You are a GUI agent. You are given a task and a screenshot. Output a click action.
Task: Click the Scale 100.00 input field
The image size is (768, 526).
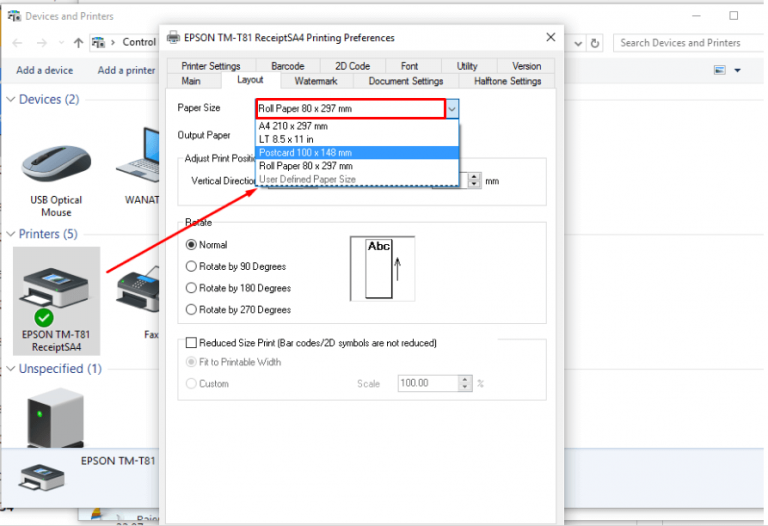[x=429, y=383]
